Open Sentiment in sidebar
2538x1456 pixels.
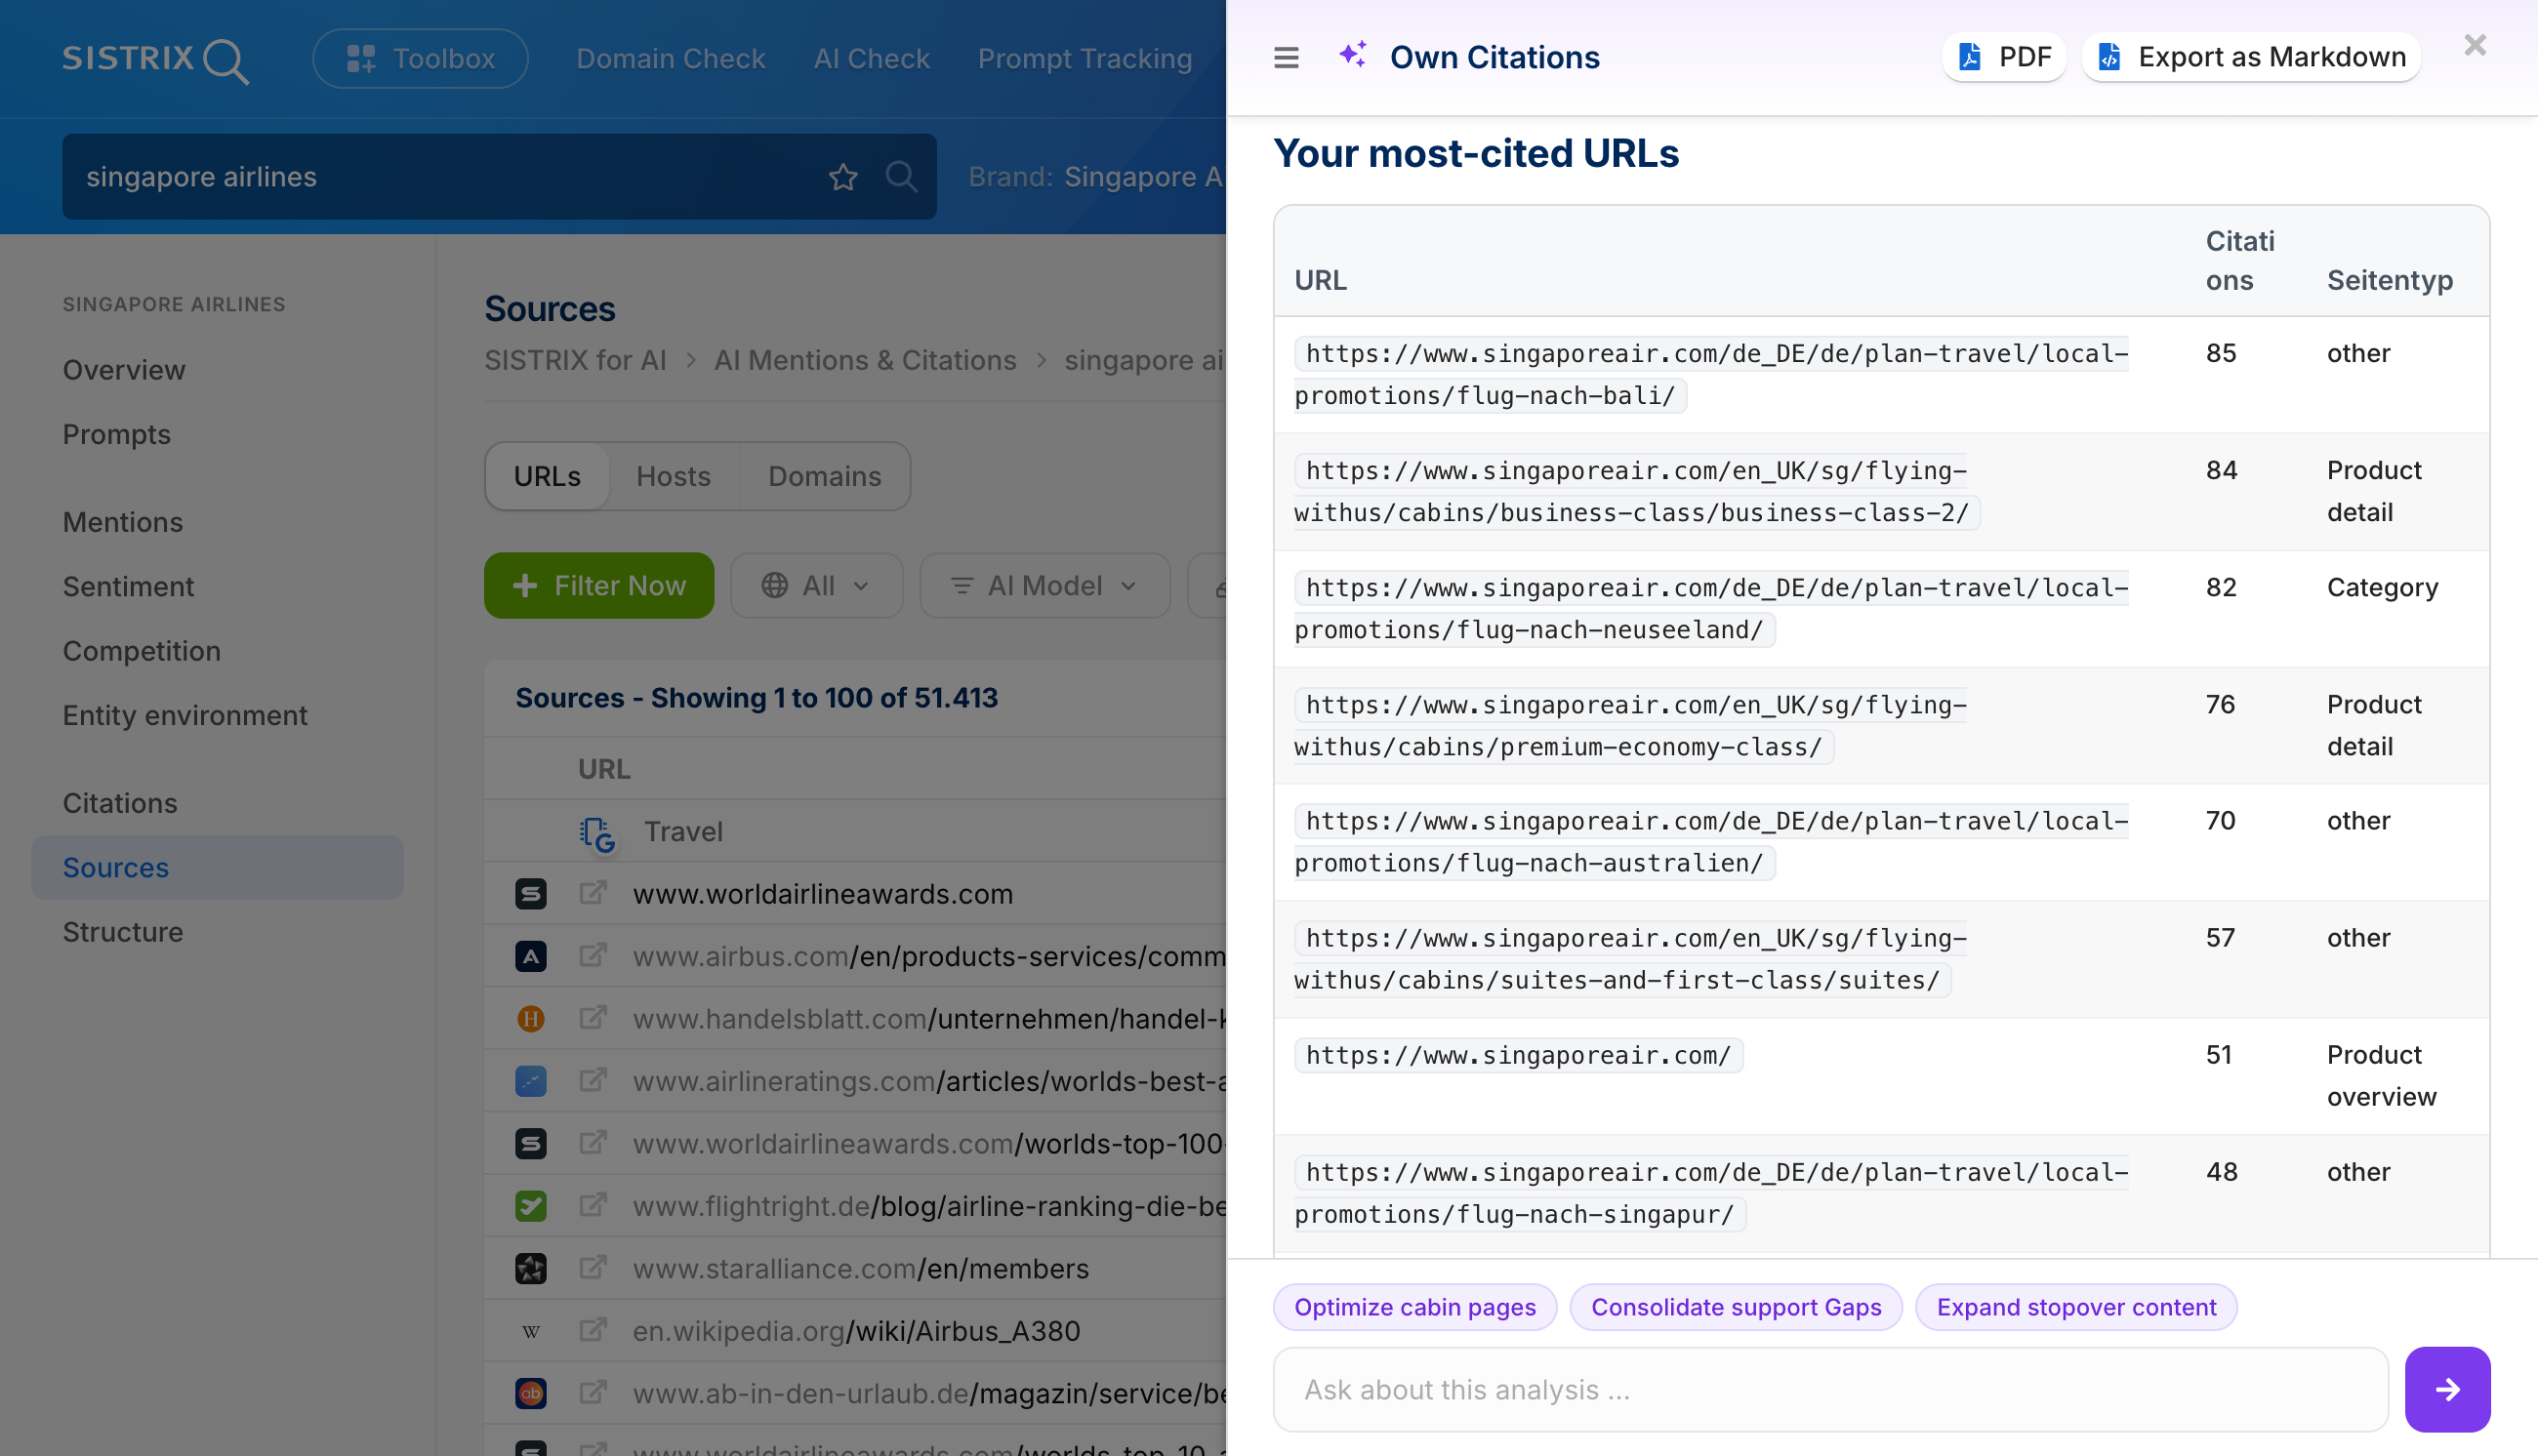128,586
